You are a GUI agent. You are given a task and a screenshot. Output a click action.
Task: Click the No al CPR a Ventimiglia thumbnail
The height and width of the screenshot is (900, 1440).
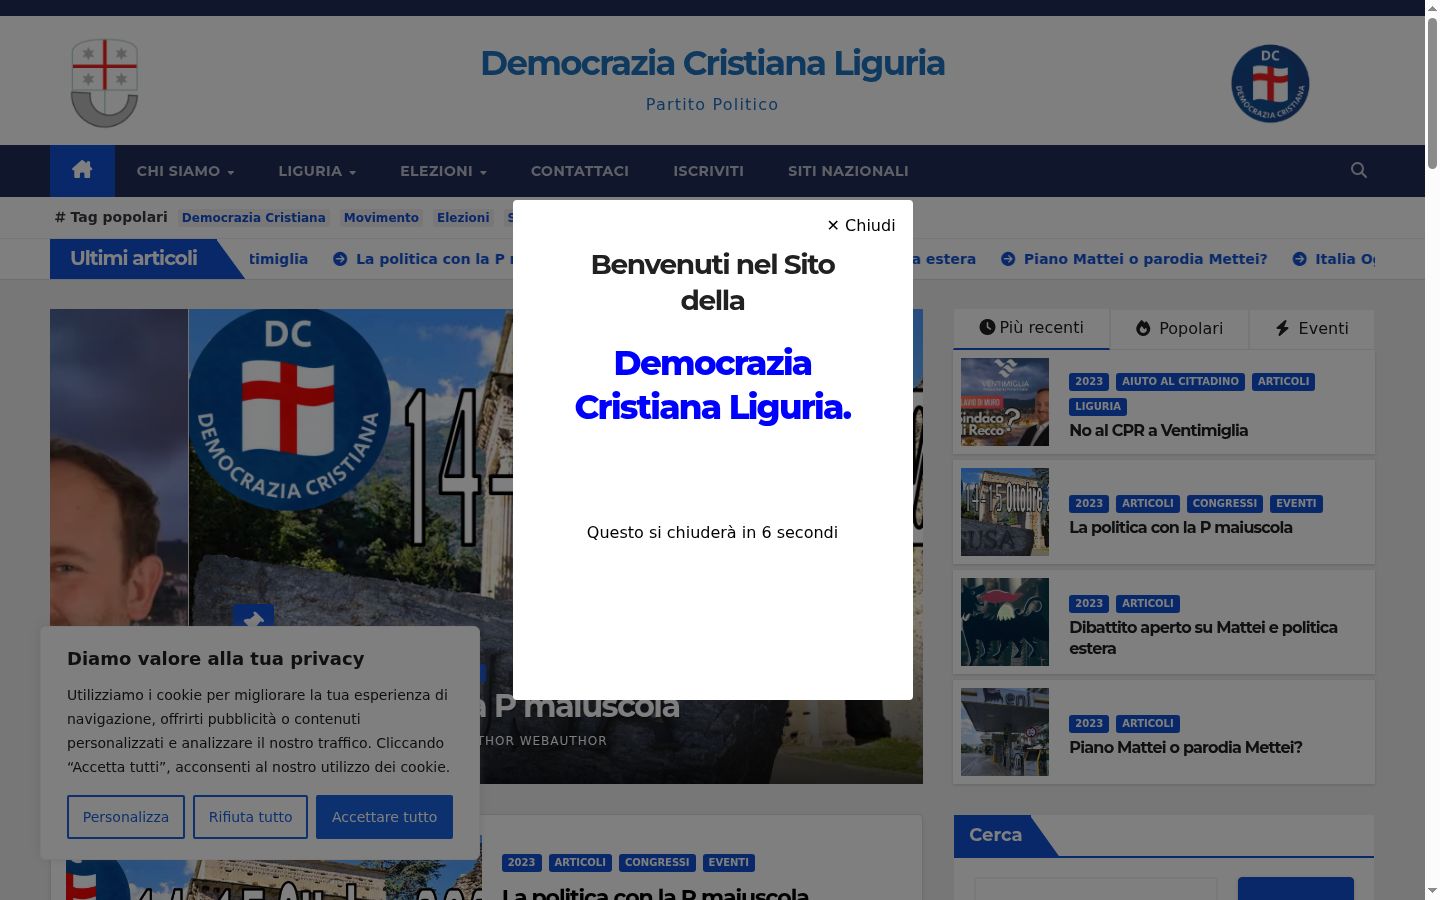tap(1005, 402)
